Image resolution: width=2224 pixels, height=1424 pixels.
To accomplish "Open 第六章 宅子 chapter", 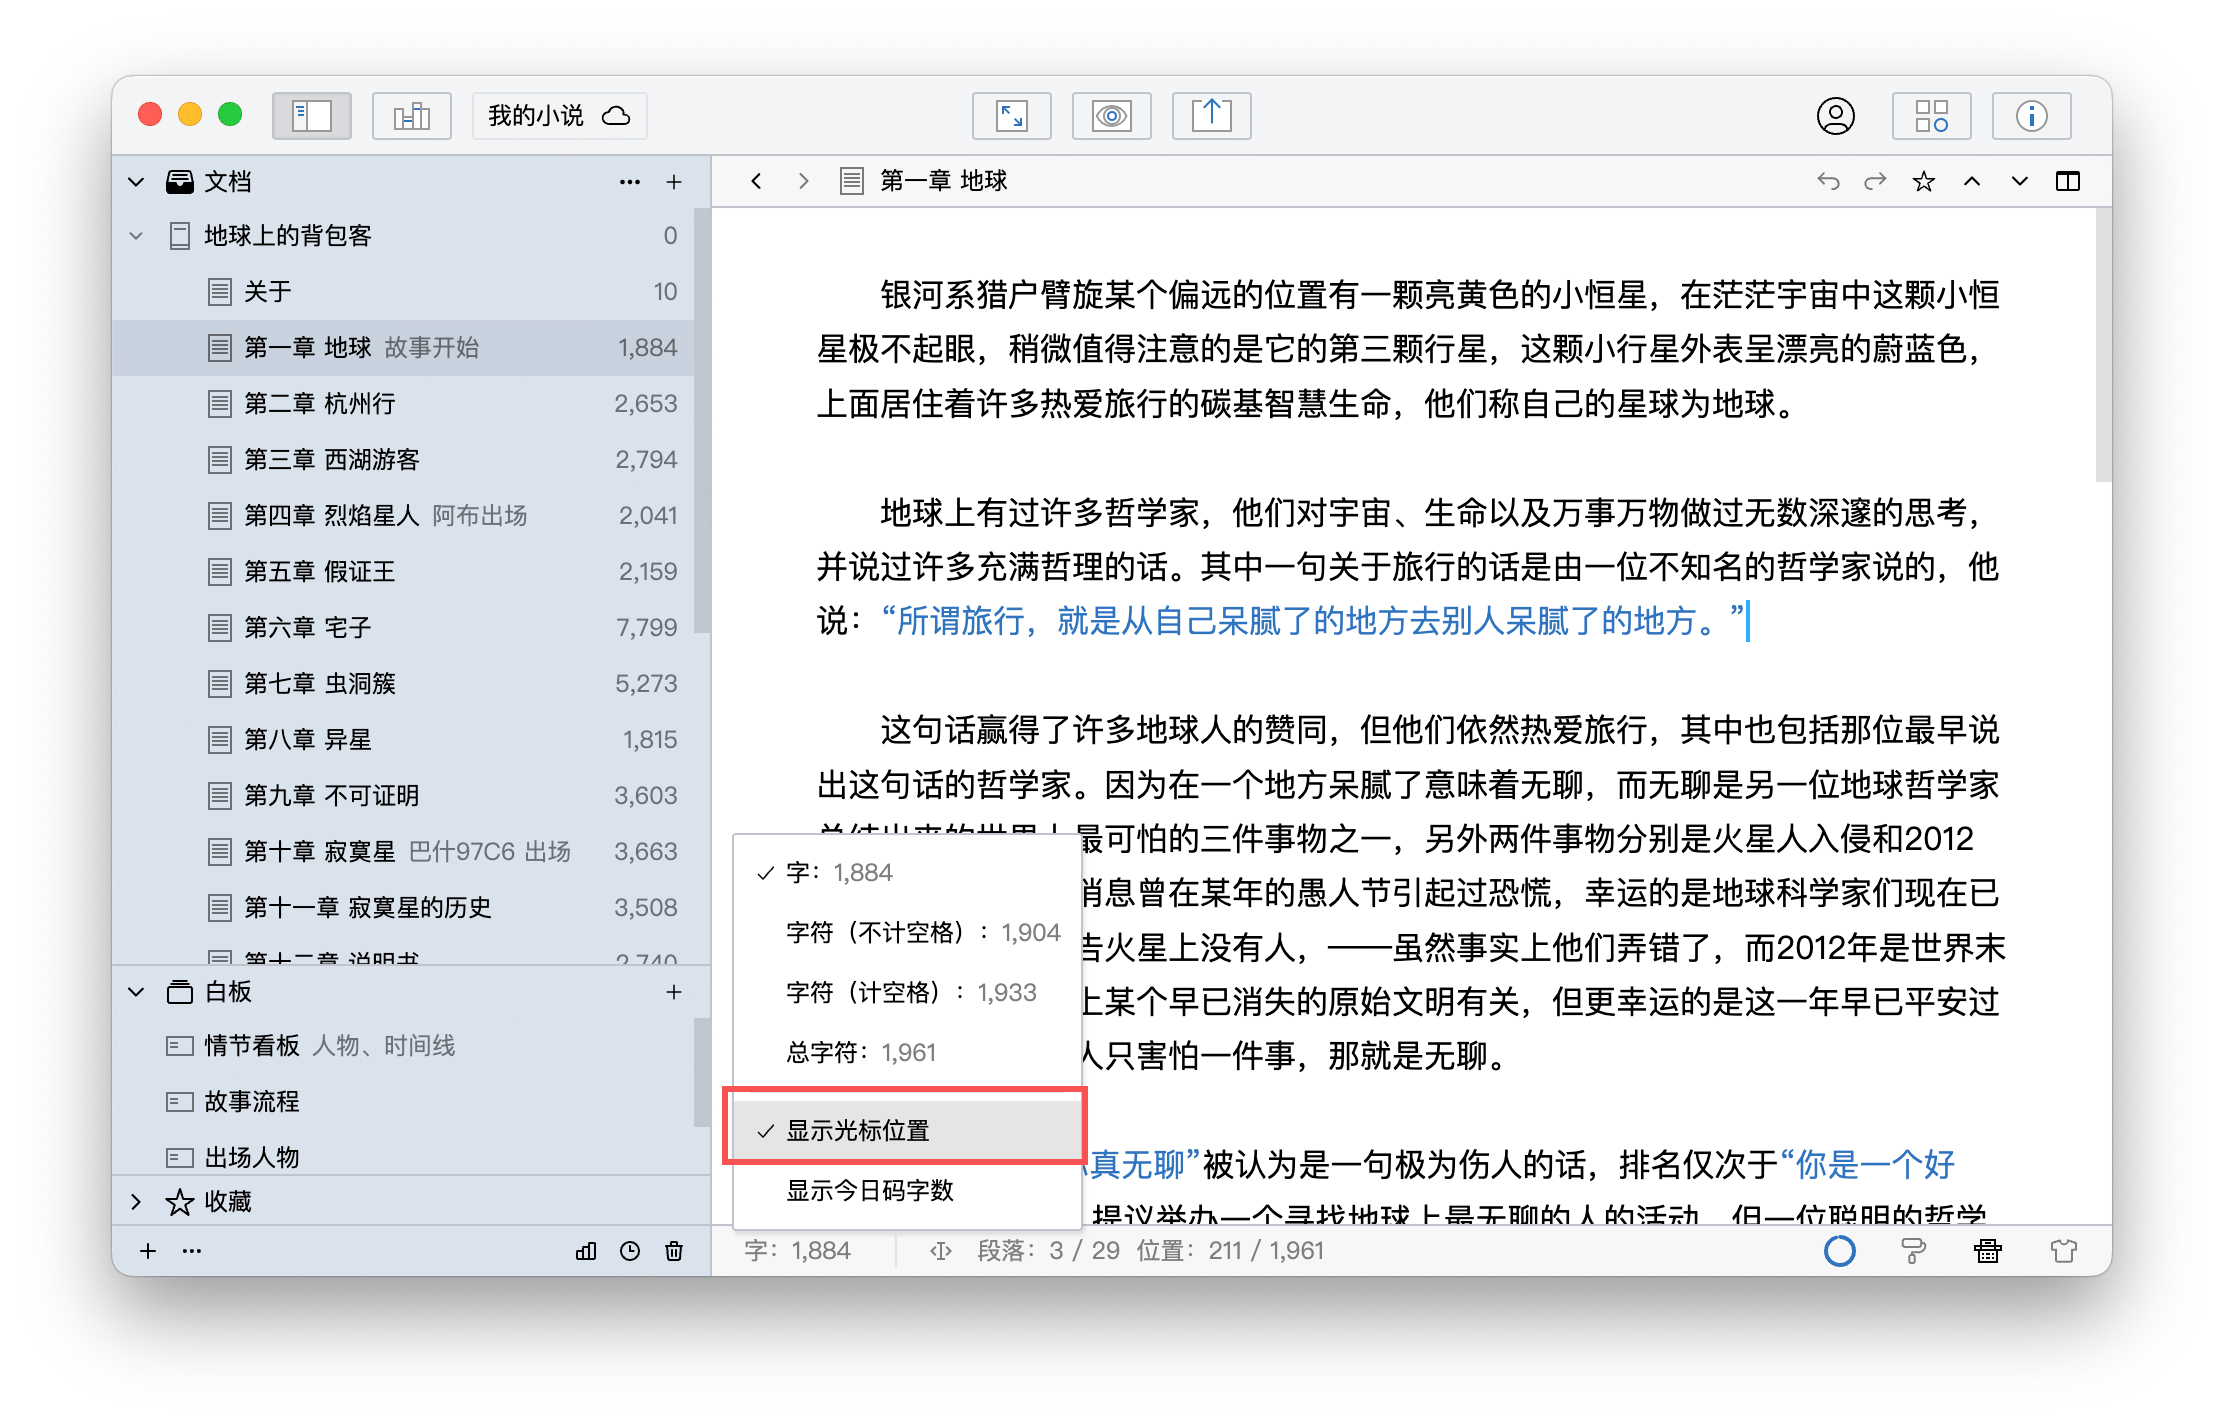I will (402, 628).
